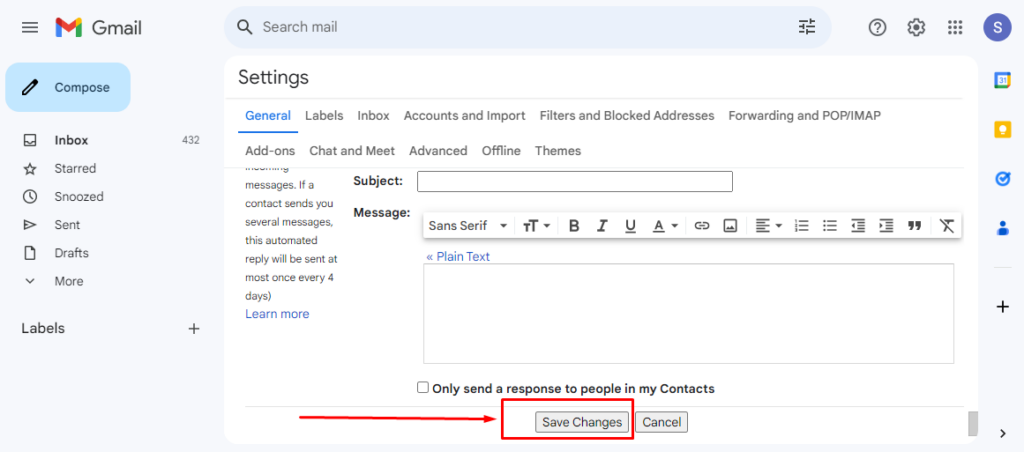
Task: Create new label plus icon
Action: coord(193,329)
